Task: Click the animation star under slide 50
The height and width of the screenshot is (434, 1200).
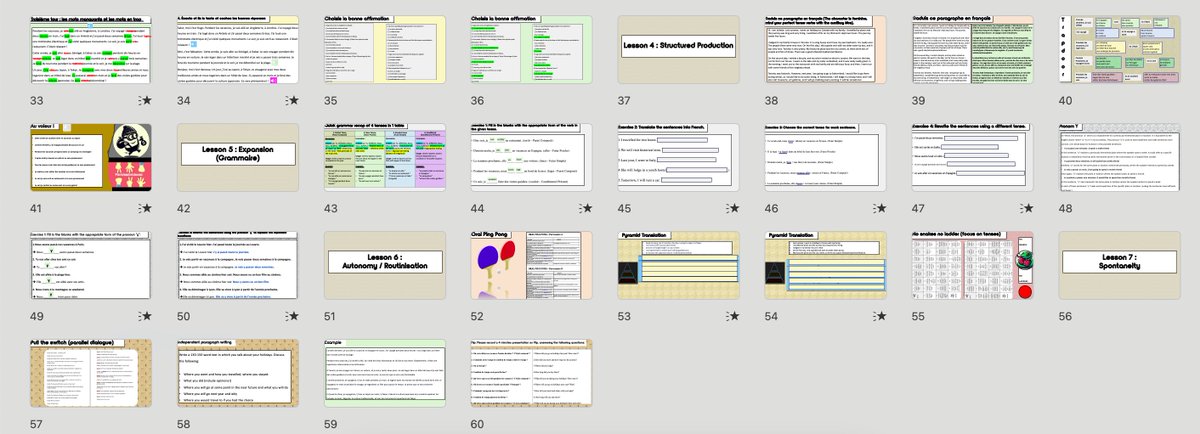Action: click(292, 315)
